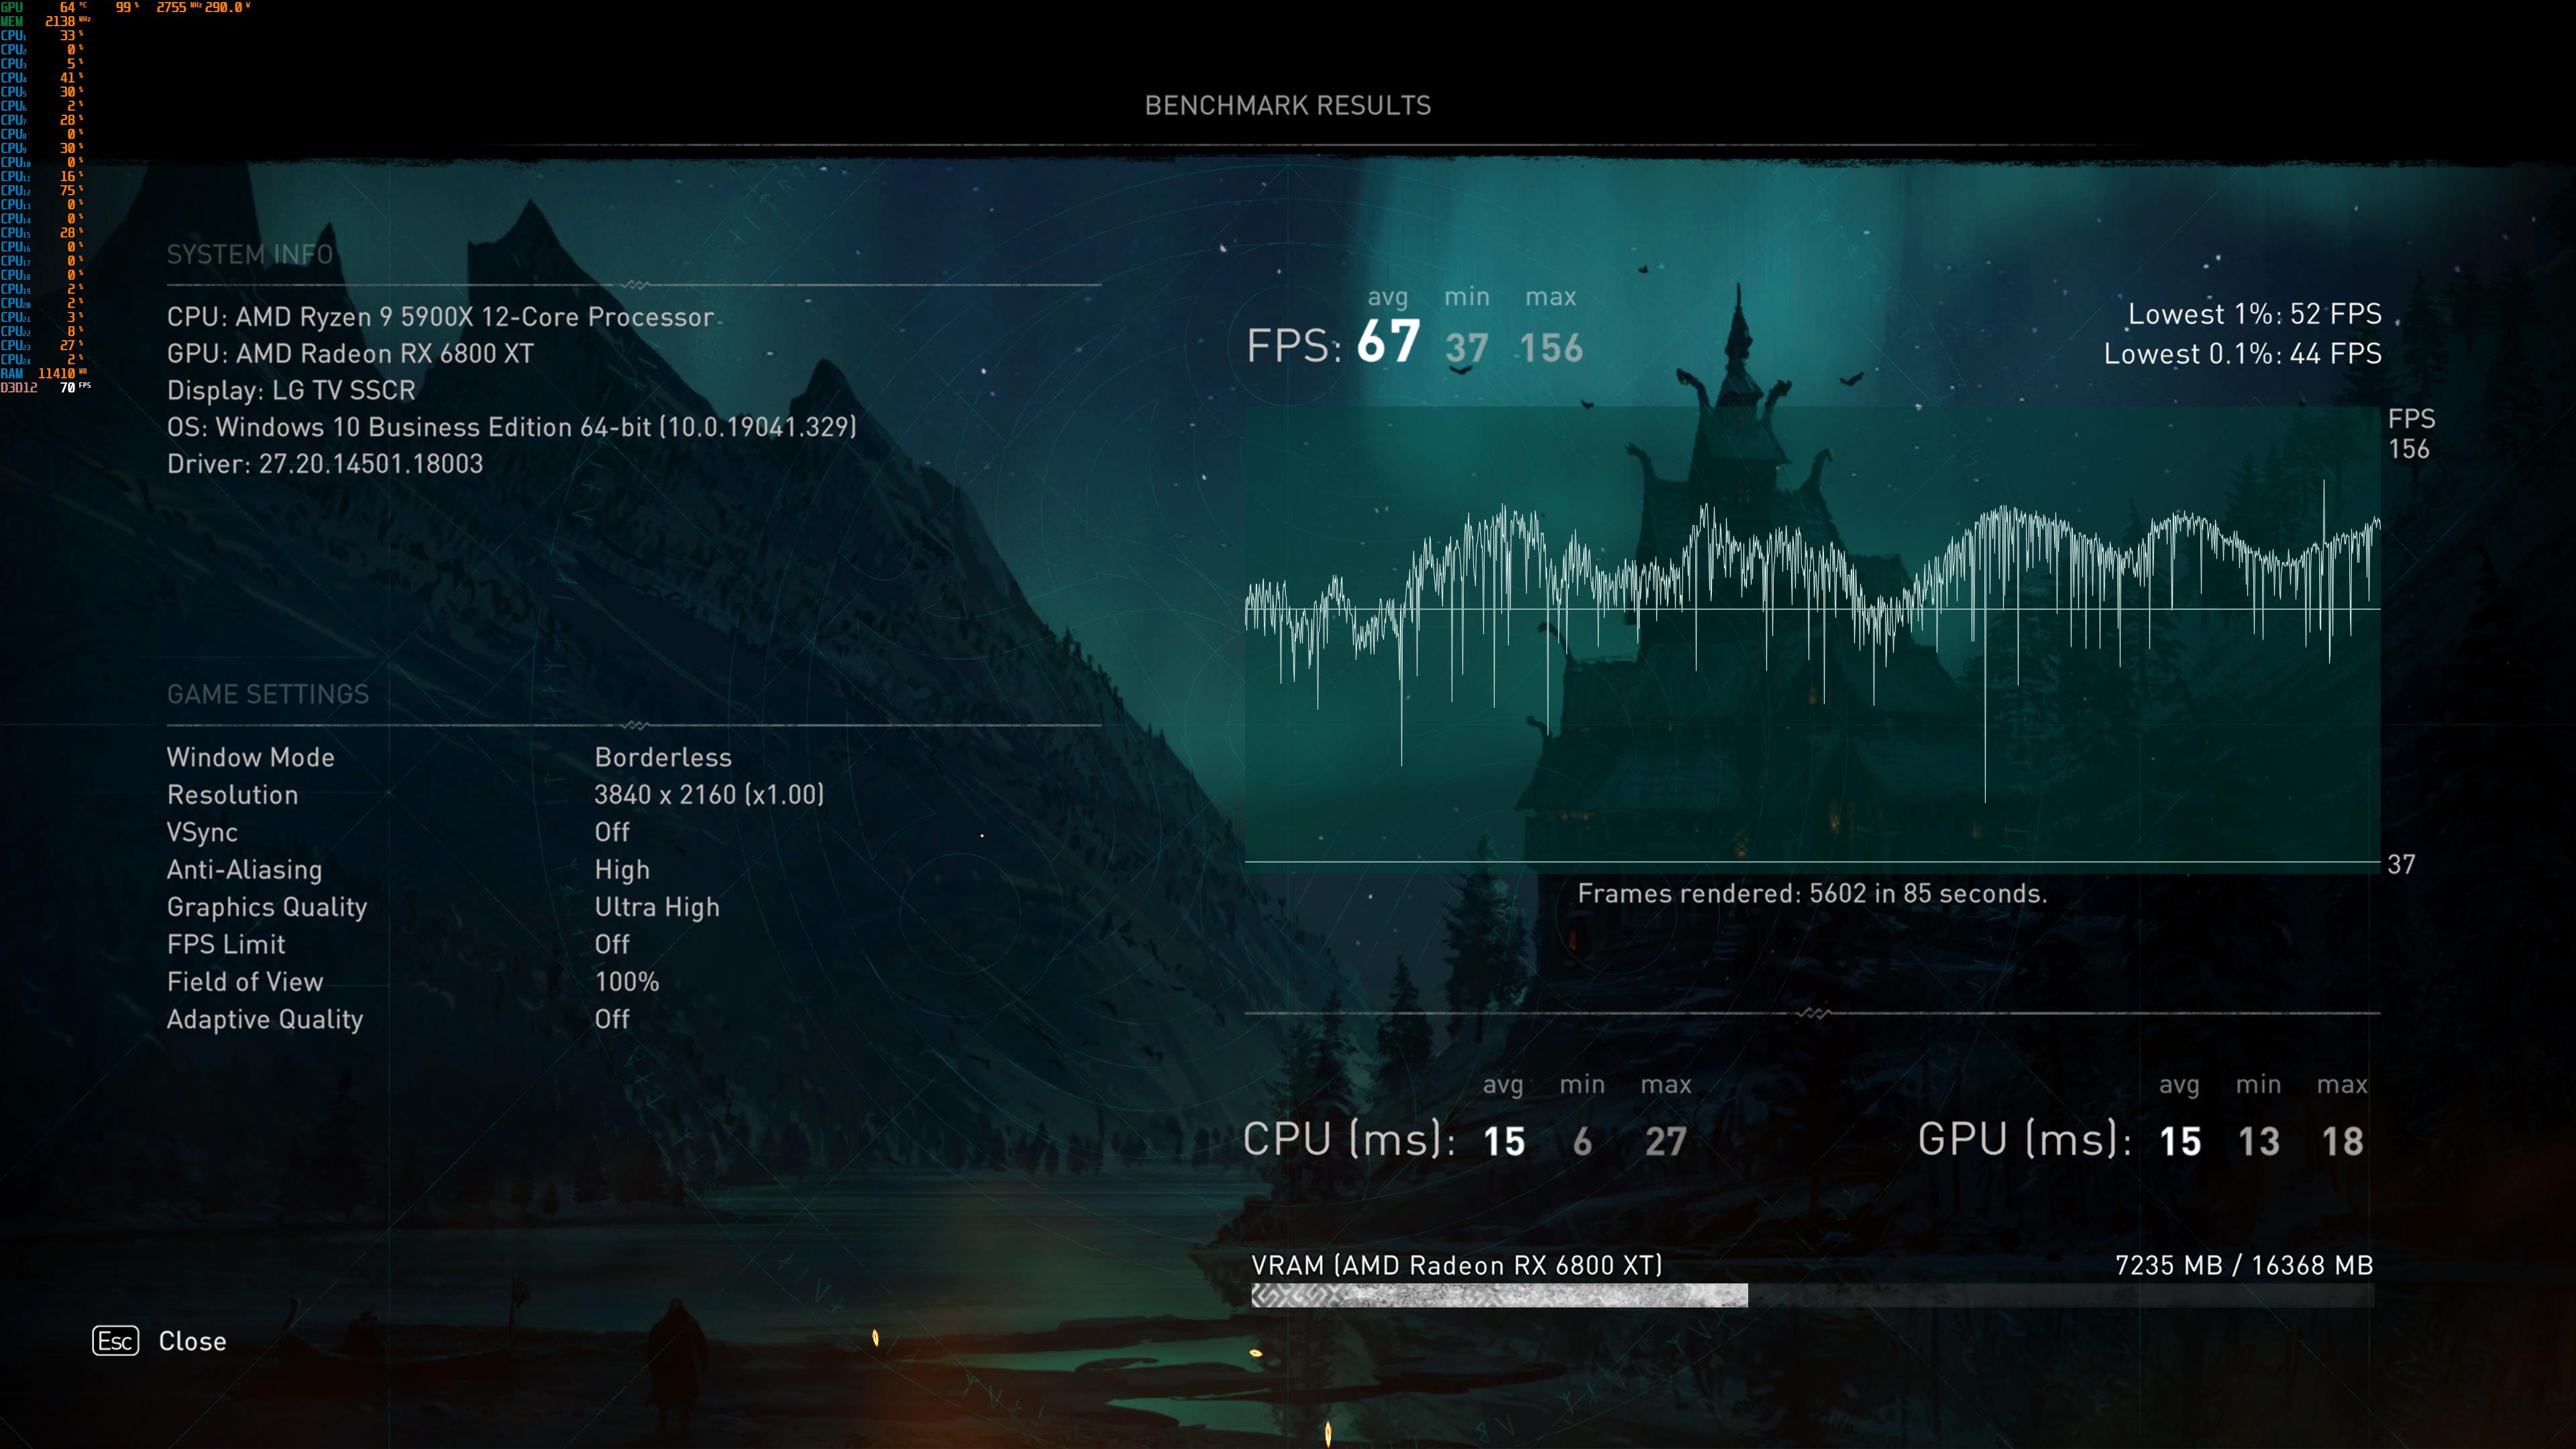Click the GPU maximum value 18
This screenshot has width=2576, height=1449.
(x=2342, y=1142)
